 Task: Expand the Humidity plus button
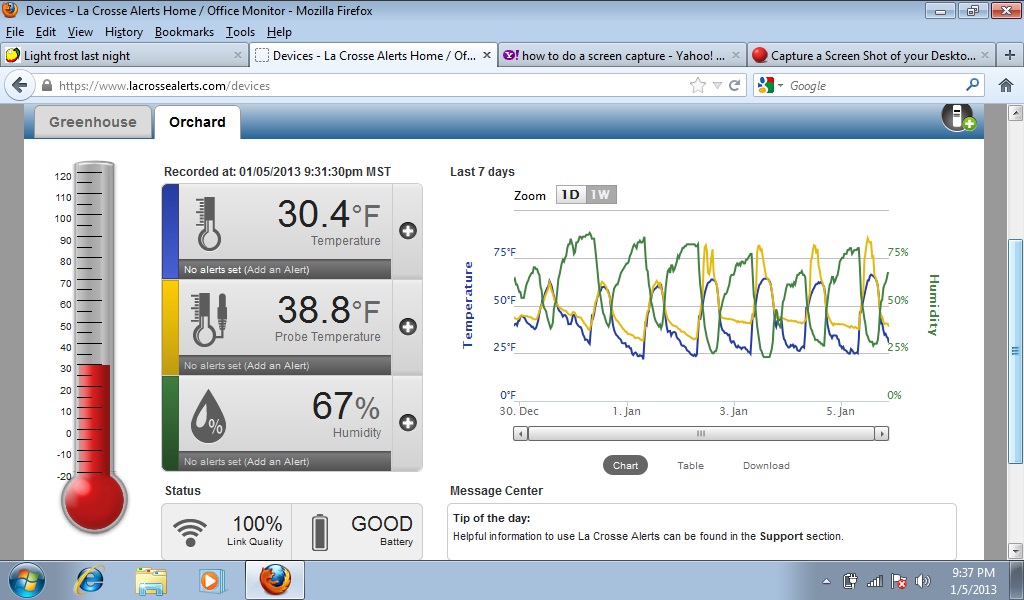408,422
